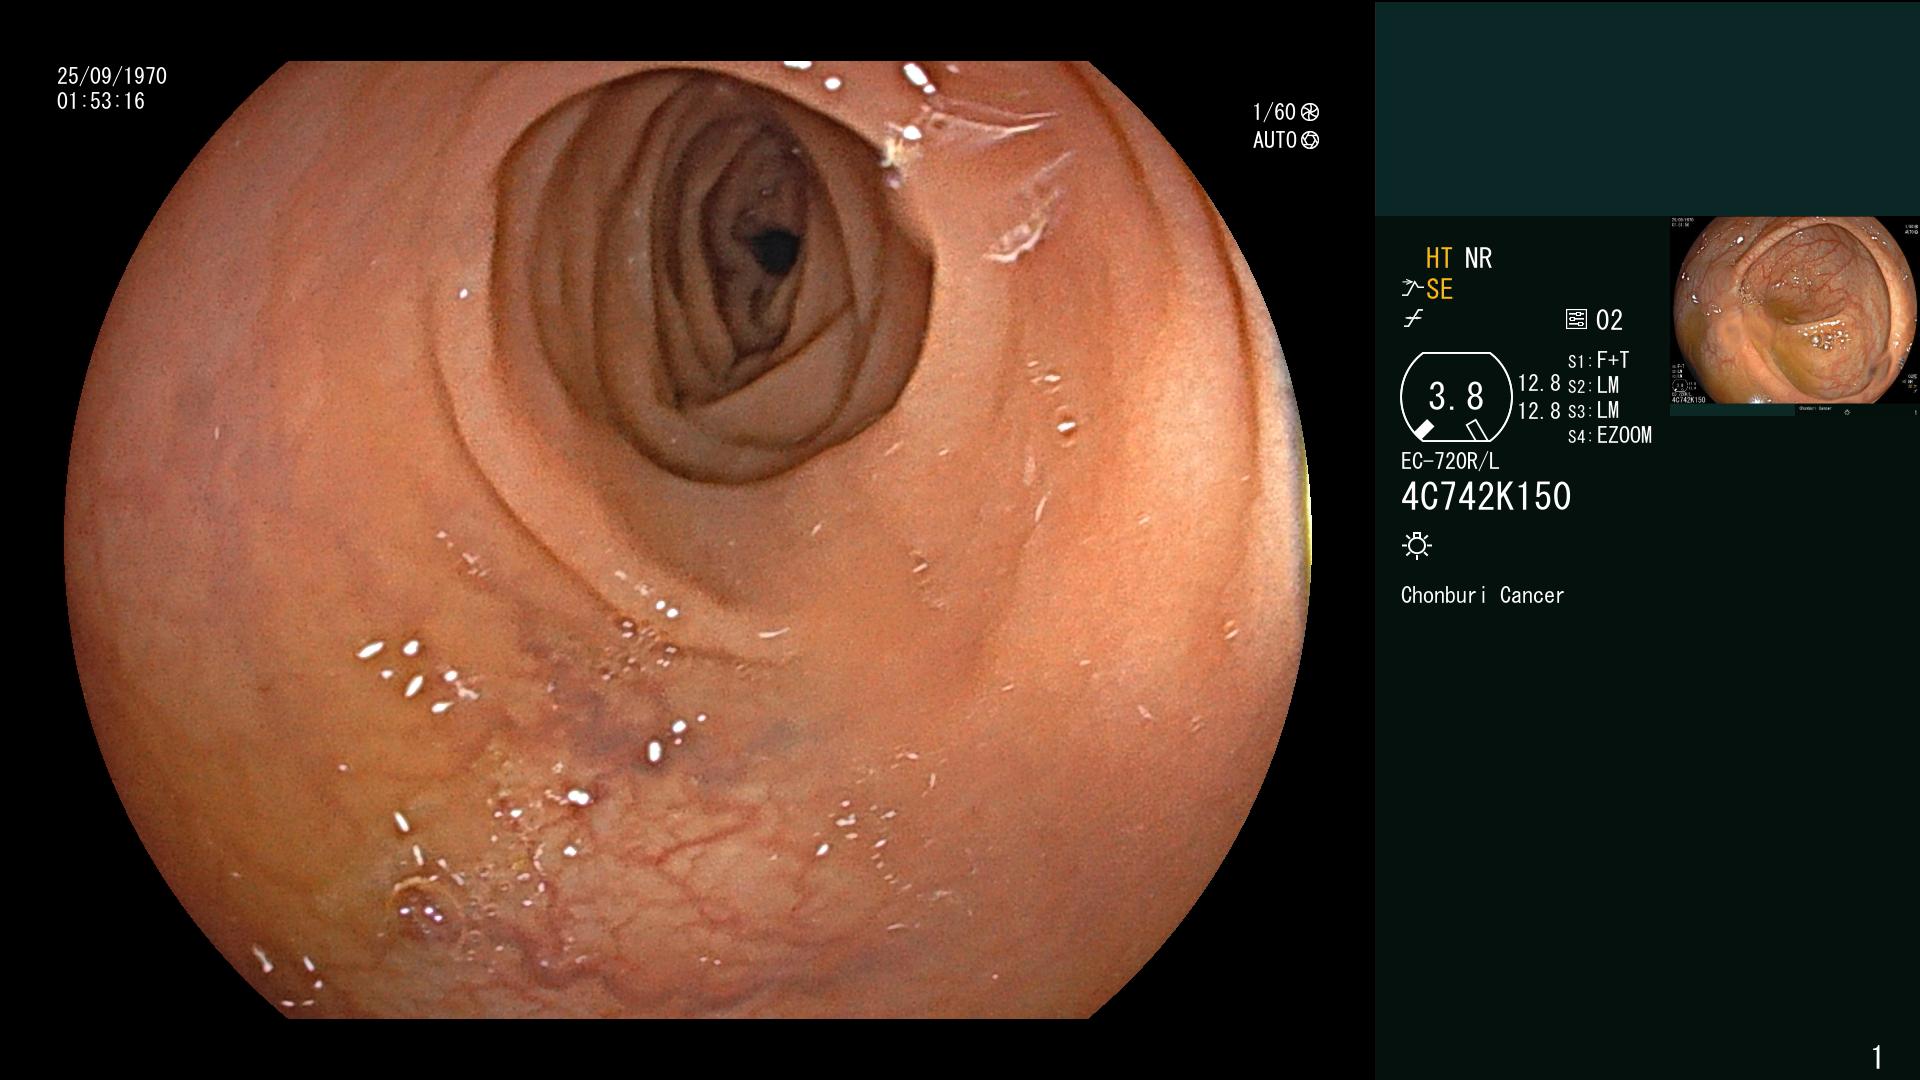Click the S3: LM switch assignment

(1593, 410)
